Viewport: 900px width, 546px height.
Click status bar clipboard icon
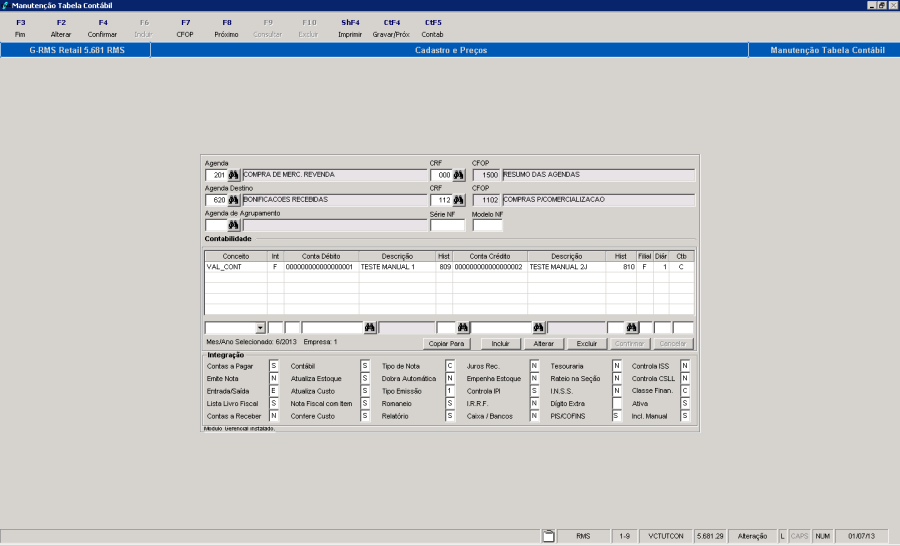(x=549, y=536)
